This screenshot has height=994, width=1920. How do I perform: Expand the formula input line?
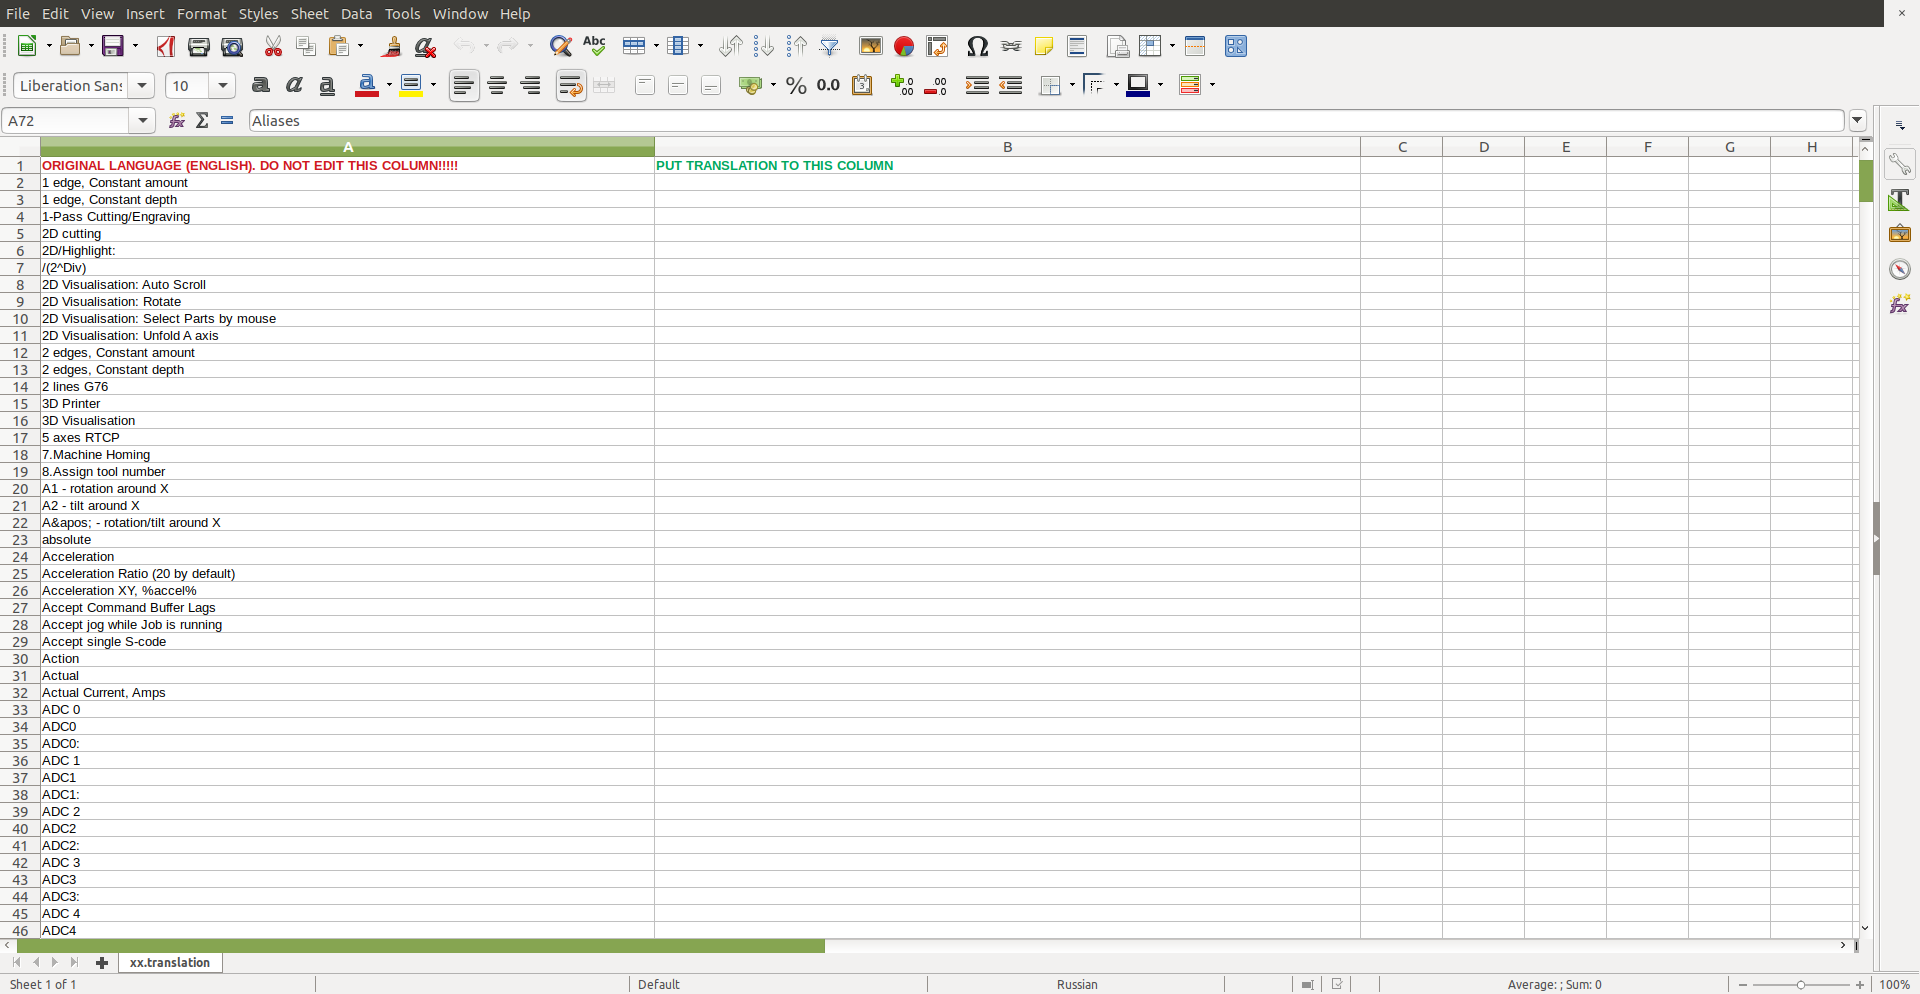pos(1857,120)
